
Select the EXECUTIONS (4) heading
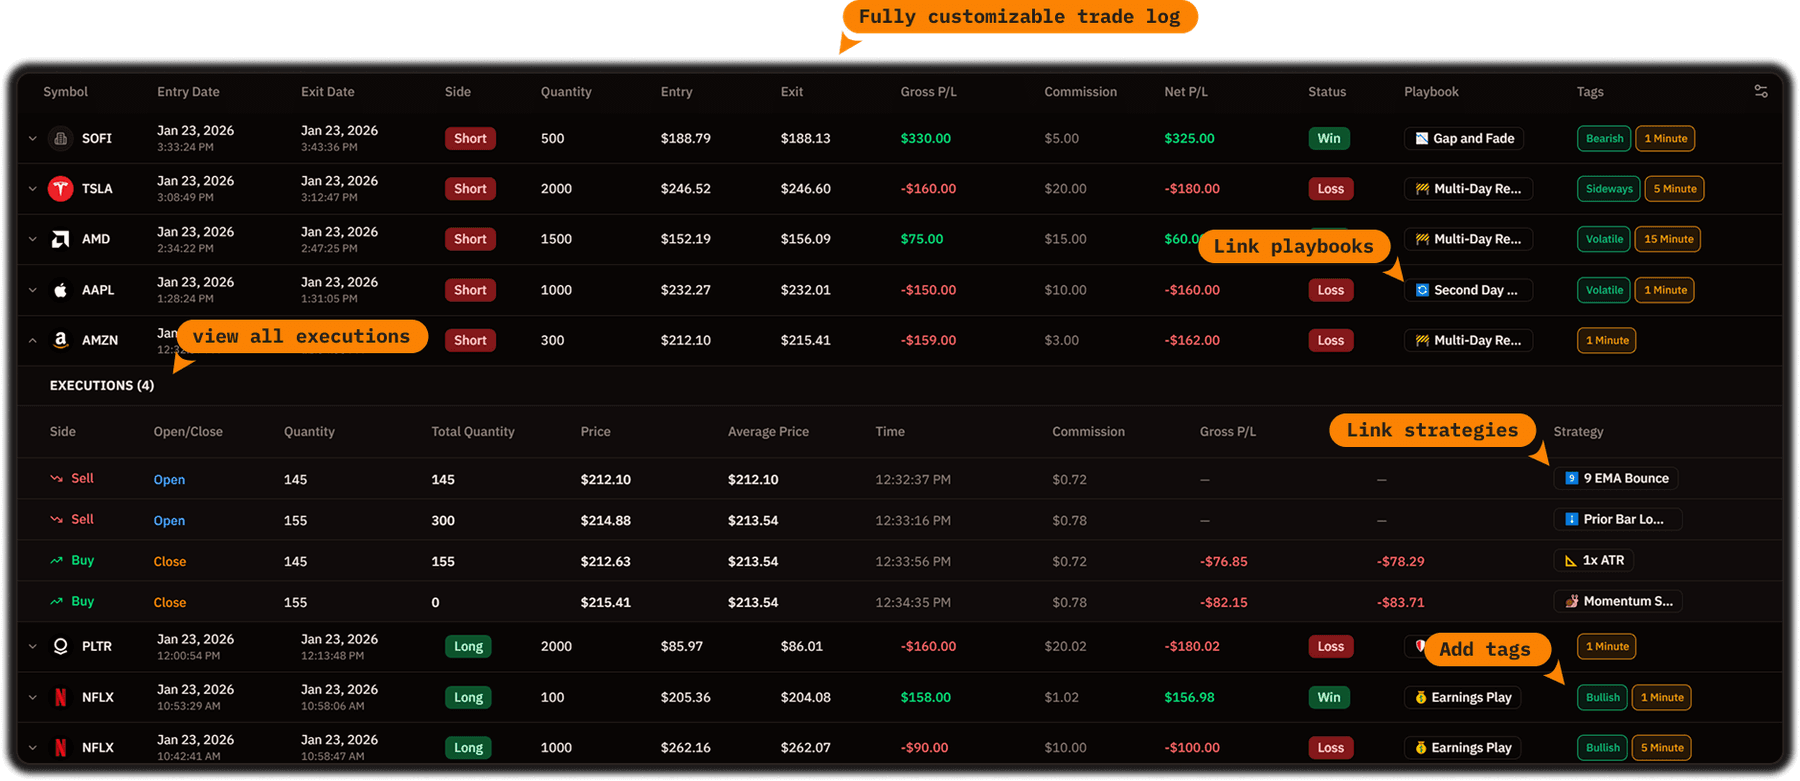(102, 385)
